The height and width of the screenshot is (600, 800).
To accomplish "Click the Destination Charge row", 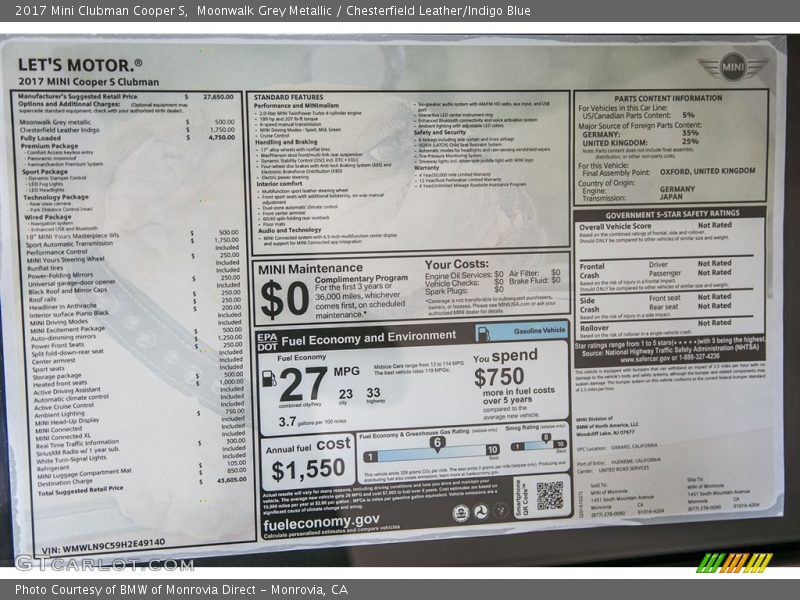I will (x=142, y=482).
